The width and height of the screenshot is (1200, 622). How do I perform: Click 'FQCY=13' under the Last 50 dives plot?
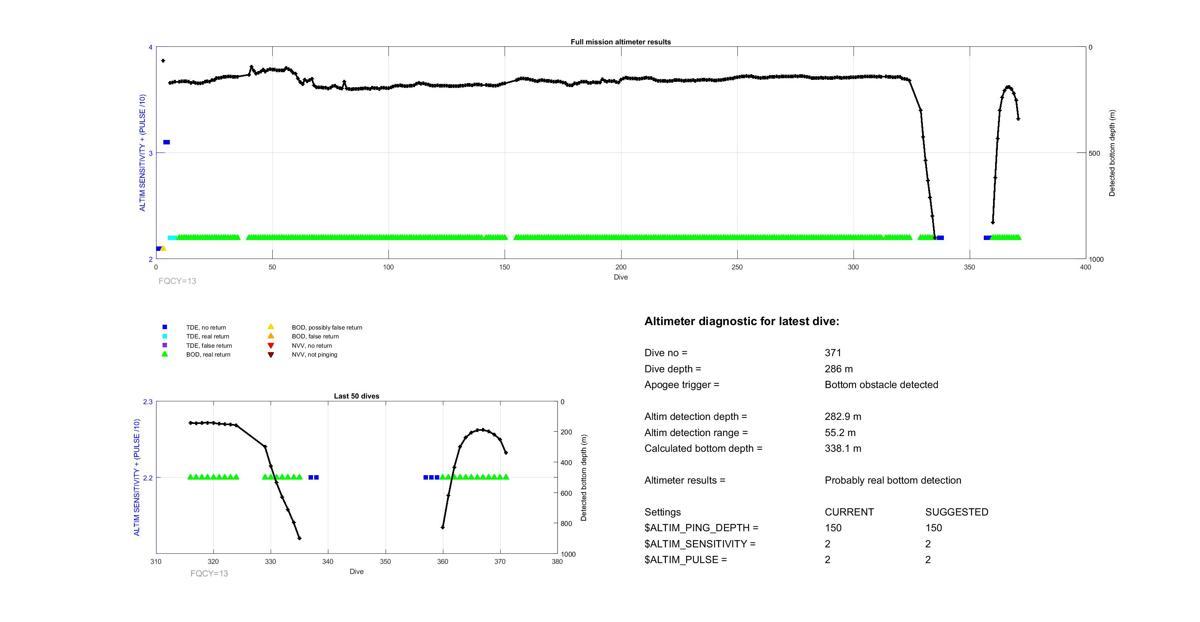[209, 574]
